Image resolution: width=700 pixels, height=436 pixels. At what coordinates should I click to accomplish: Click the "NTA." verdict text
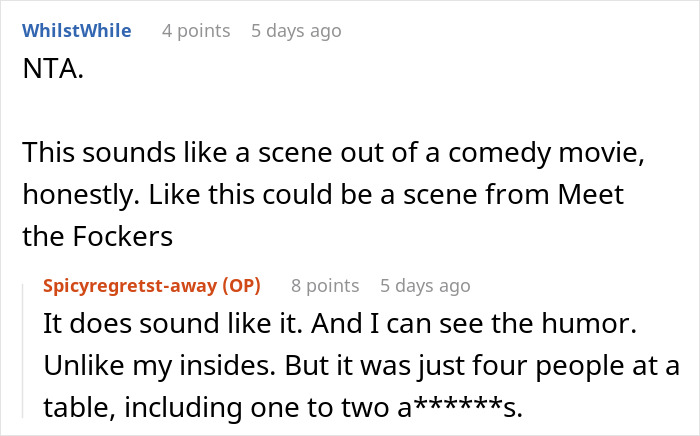[49, 70]
